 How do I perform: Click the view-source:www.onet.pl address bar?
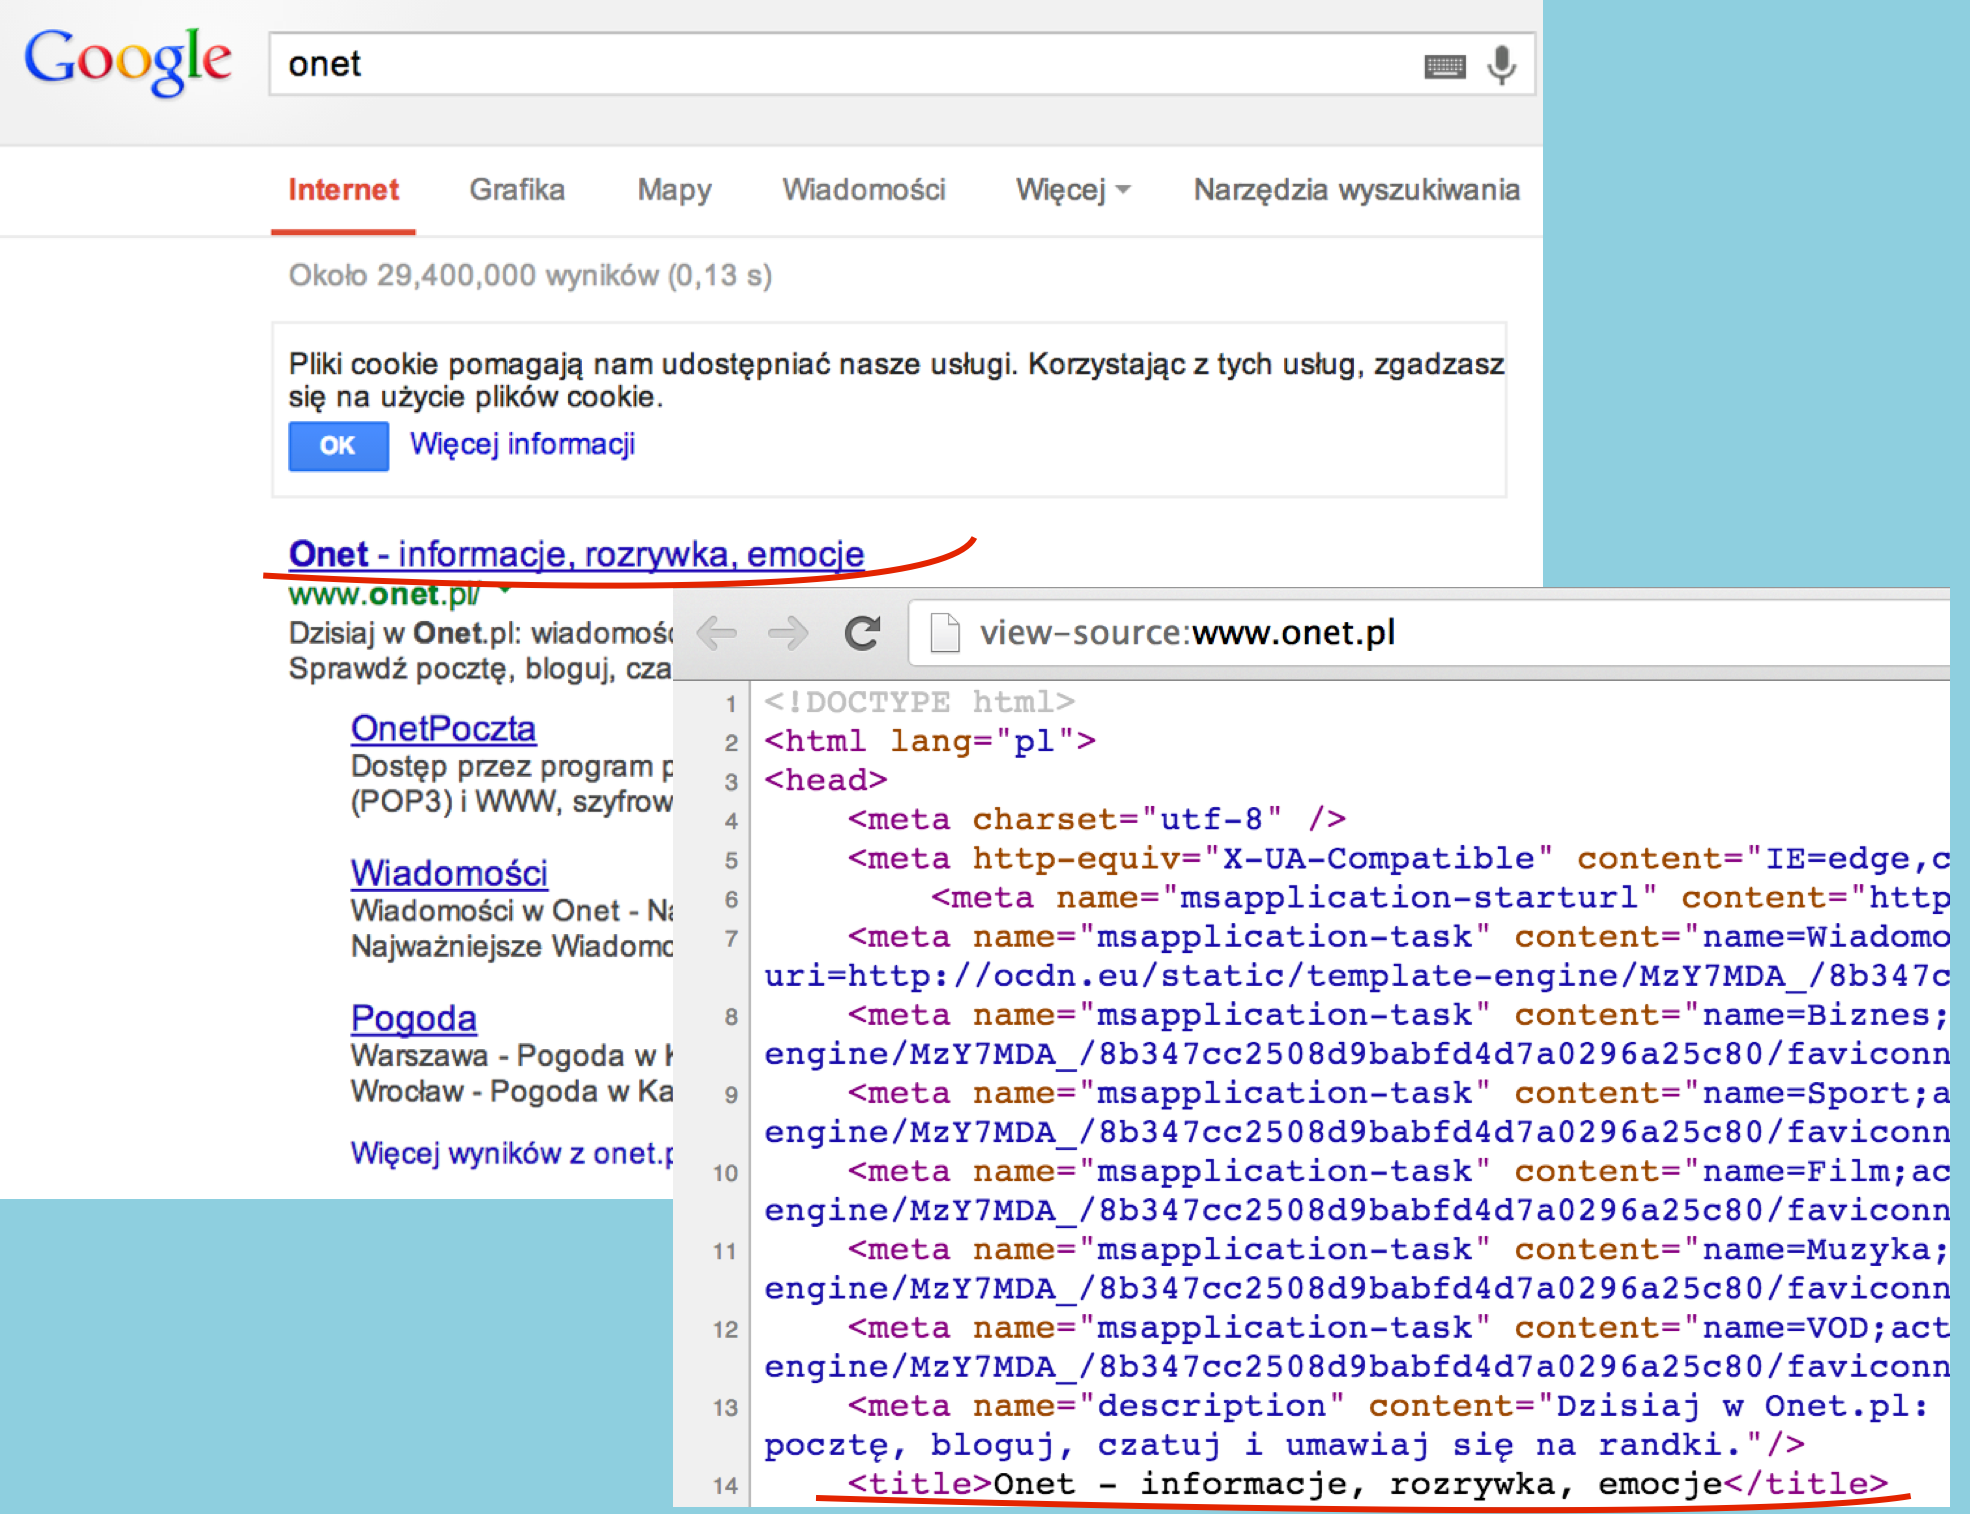click(1430, 633)
